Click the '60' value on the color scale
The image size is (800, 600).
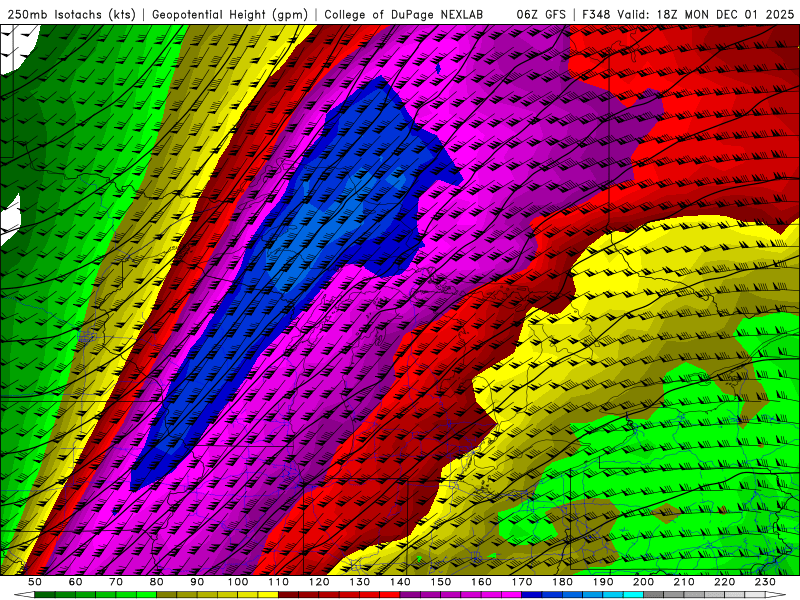(x=75, y=582)
